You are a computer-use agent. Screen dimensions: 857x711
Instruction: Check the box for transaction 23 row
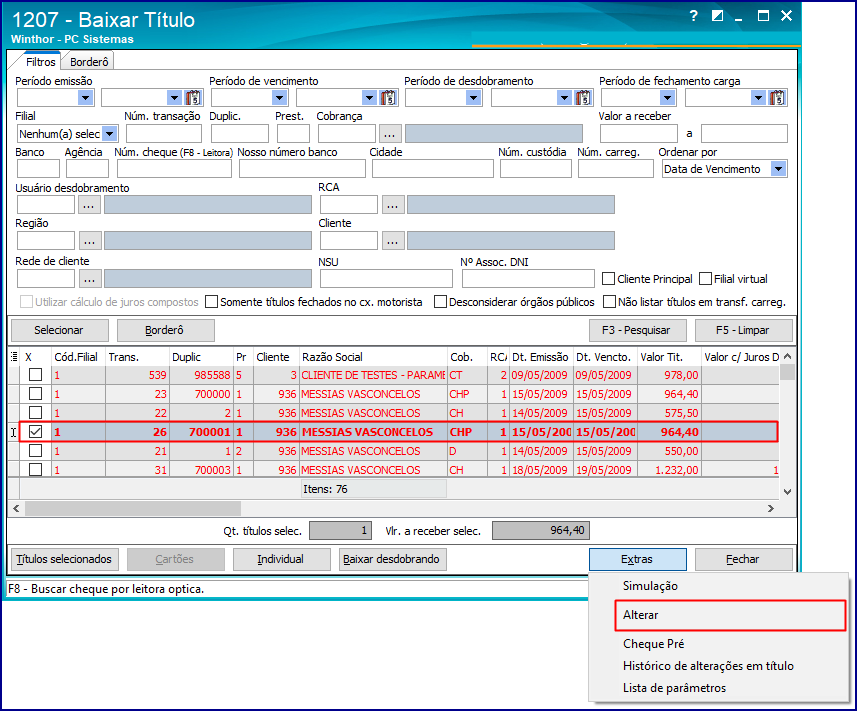point(36,393)
